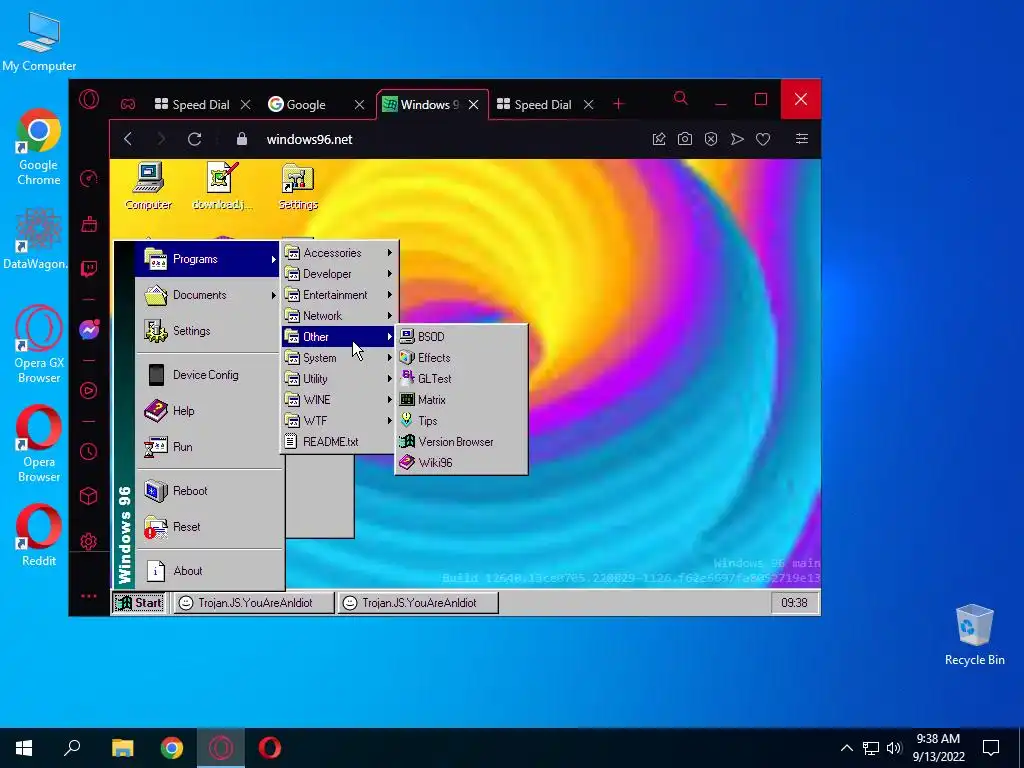This screenshot has height=768, width=1024.
Task: Open Easy Setup sliders icon
Action: point(802,138)
